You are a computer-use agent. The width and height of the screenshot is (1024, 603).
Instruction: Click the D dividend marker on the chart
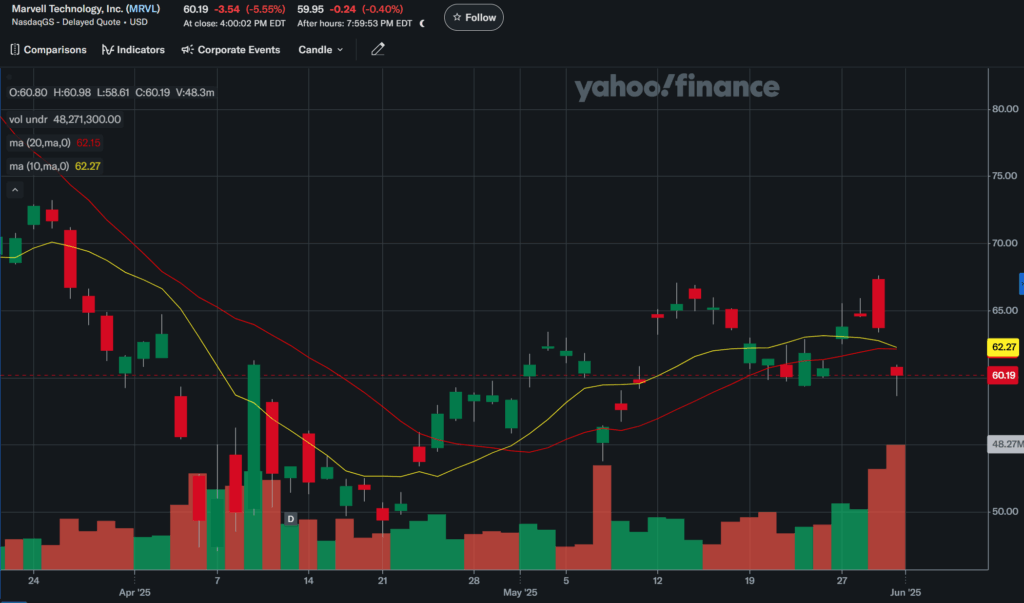[x=291, y=519]
